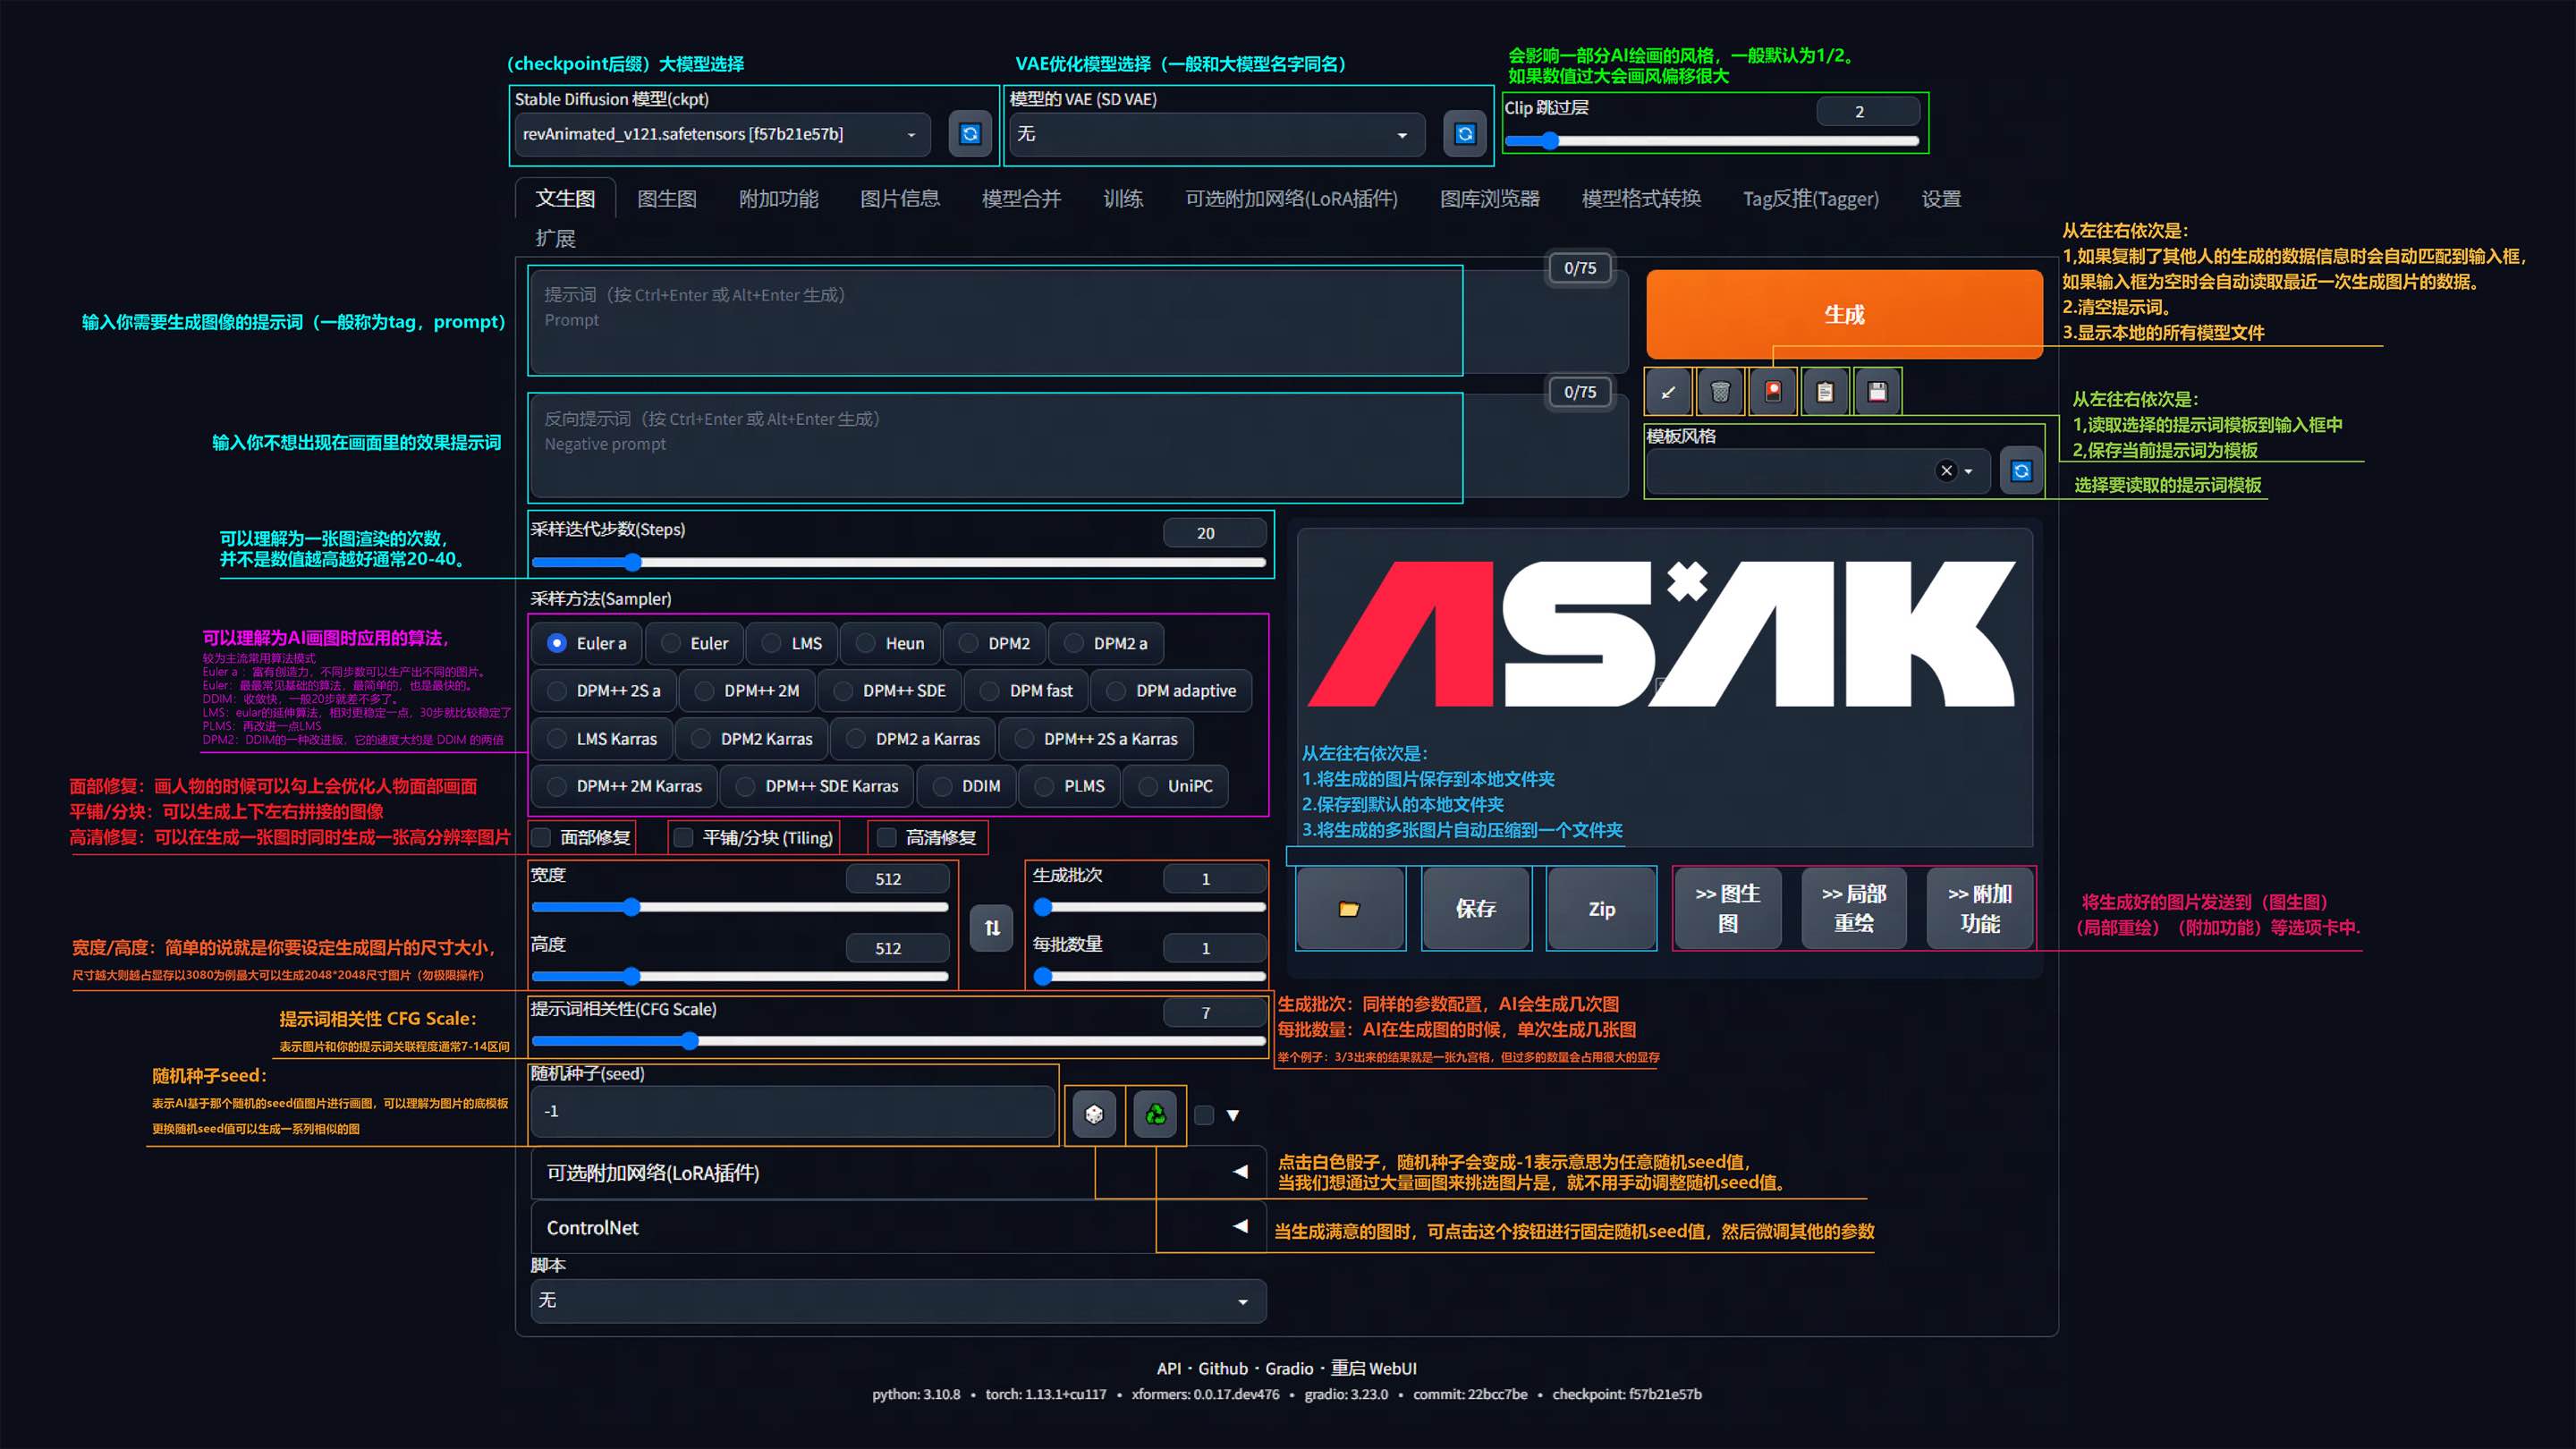Expand the 可选附加网络(LoRA插件) accordion
This screenshot has width=2576, height=1449.
point(898,1173)
